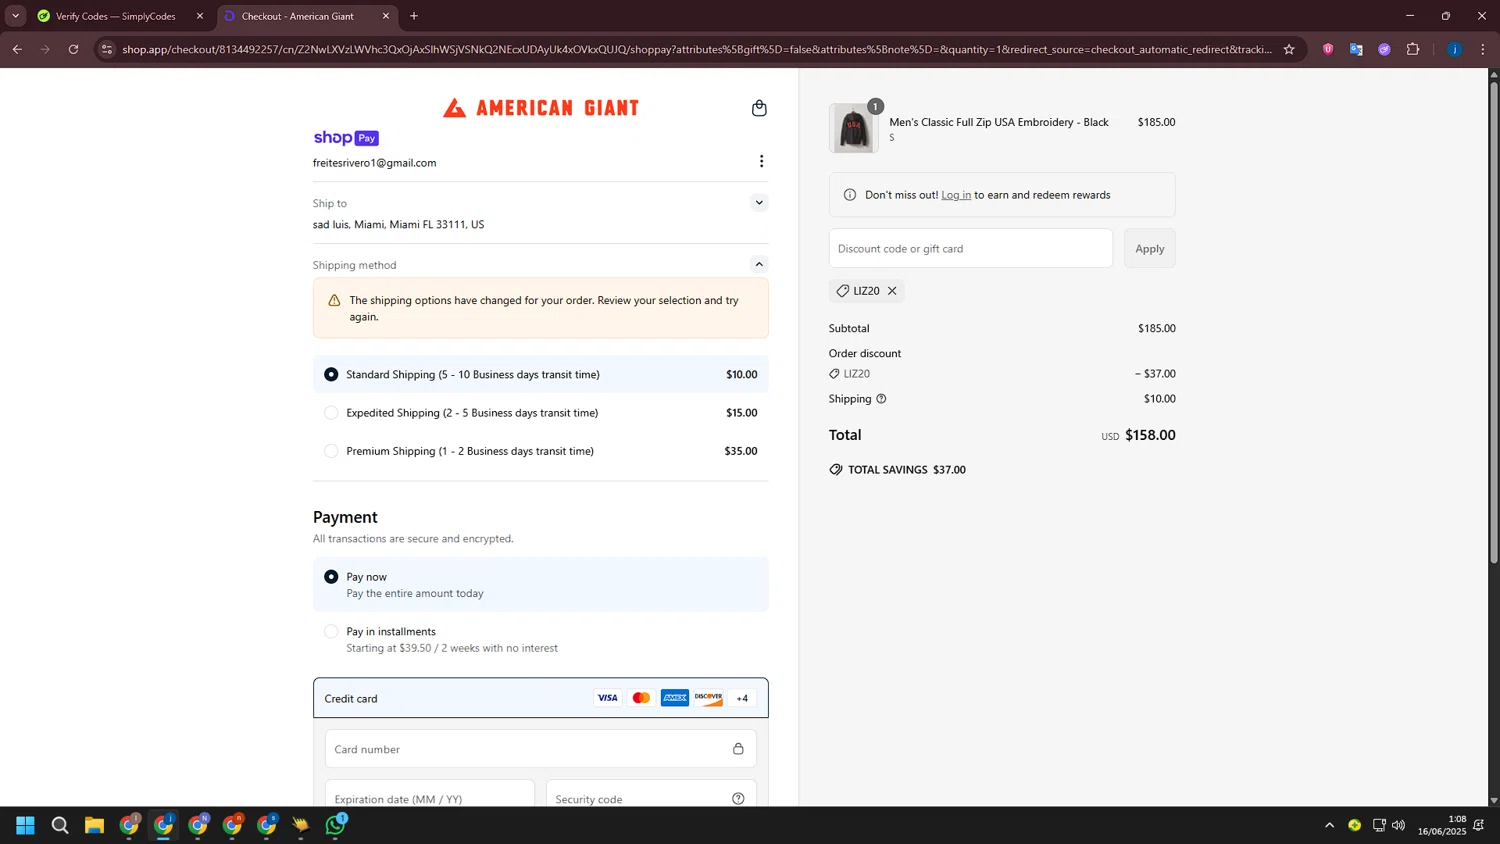Open Windows taskbar search

[60, 825]
